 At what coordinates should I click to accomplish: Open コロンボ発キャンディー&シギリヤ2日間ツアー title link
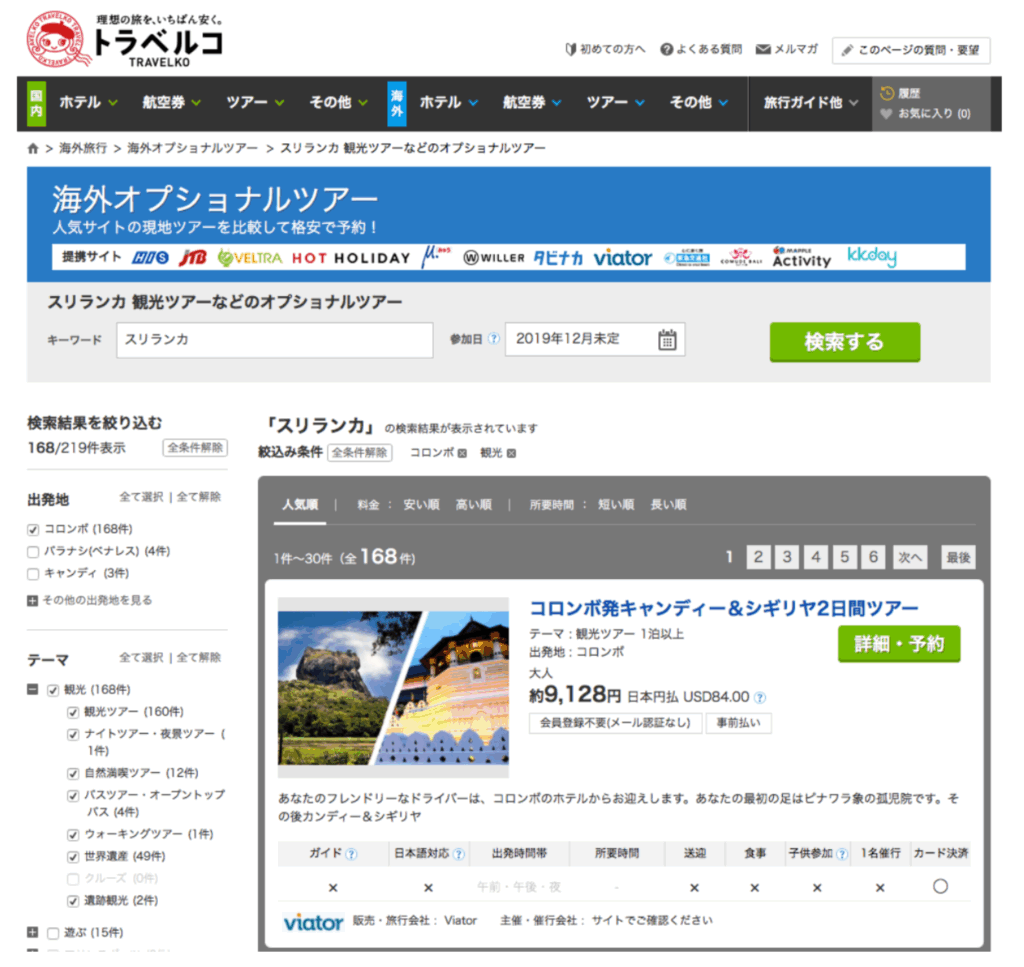coord(724,609)
